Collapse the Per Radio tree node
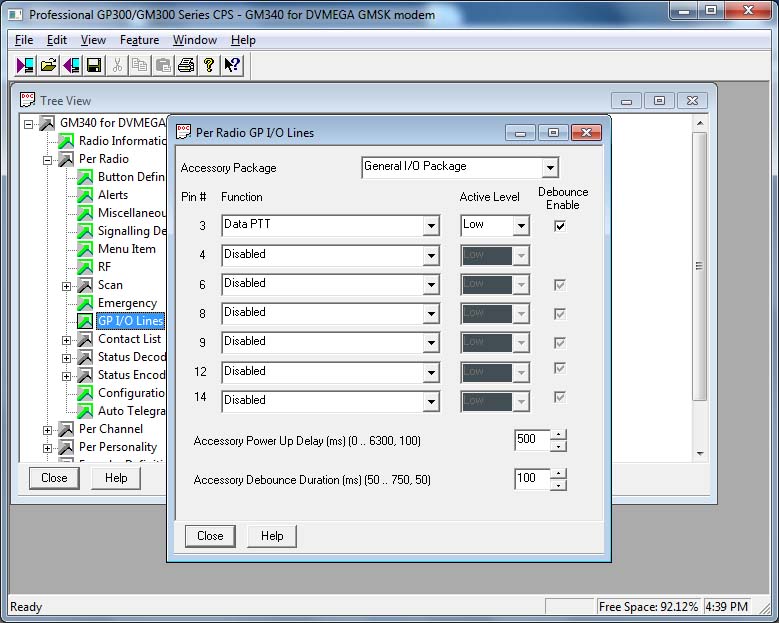 coord(48,160)
